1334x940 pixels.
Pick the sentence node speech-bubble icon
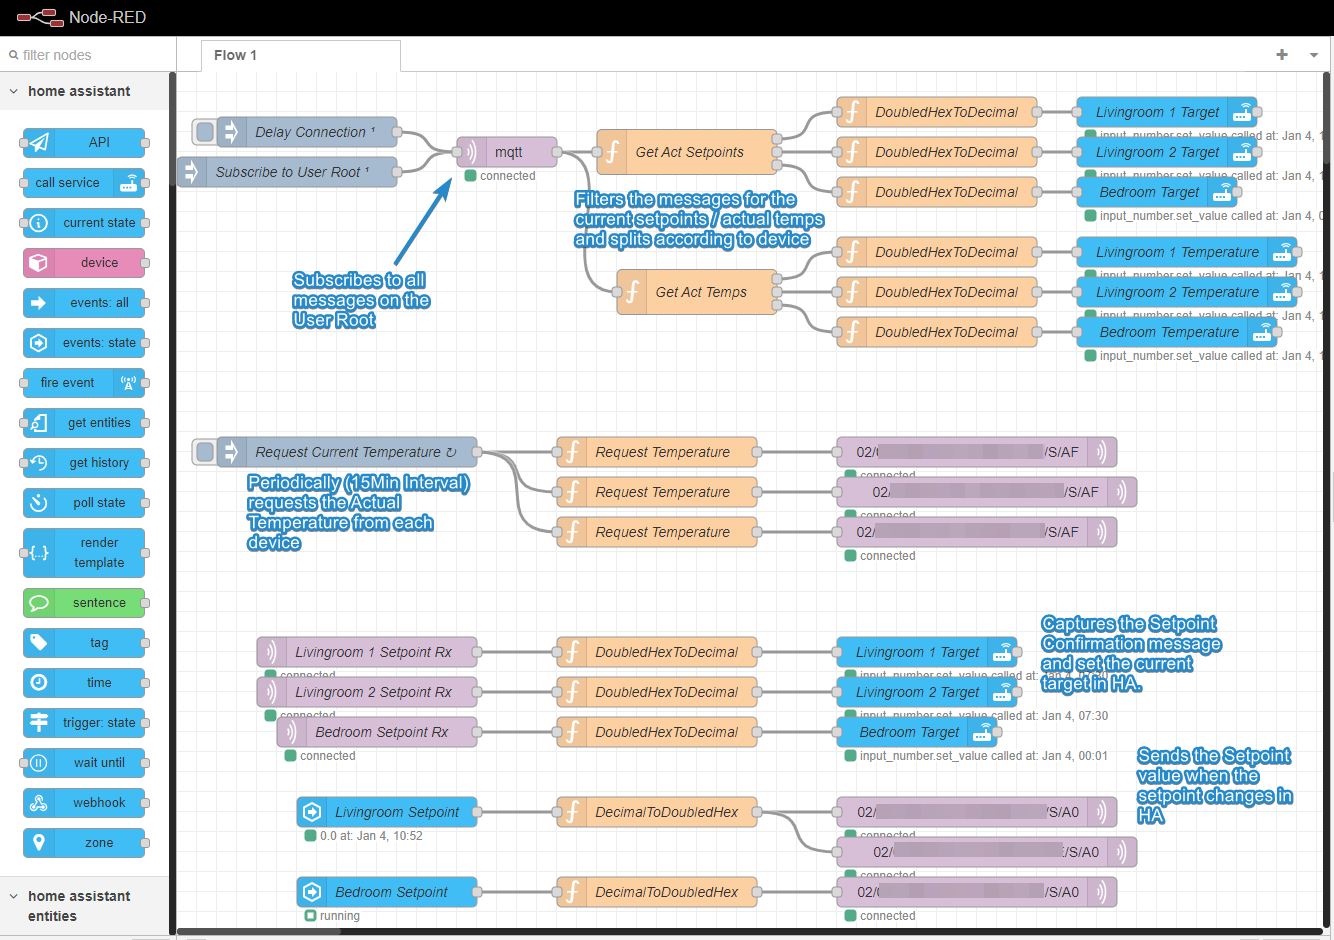39,603
